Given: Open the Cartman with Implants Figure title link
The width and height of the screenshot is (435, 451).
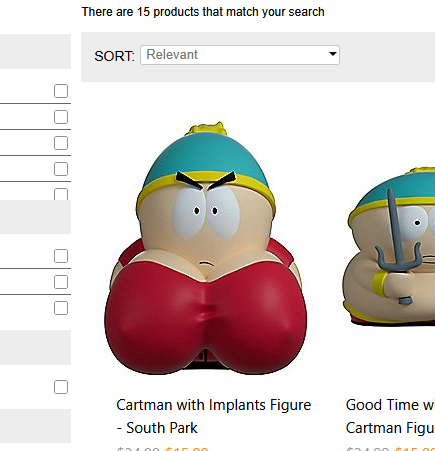Looking at the screenshot, I should pos(214,416).
